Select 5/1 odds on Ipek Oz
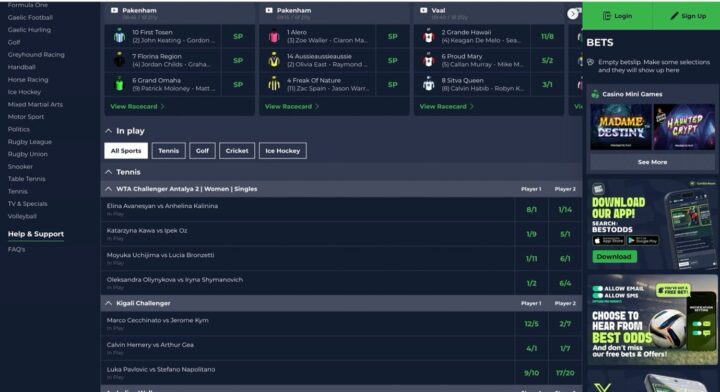This screenshot has height=392, width=720. (565, 234)
